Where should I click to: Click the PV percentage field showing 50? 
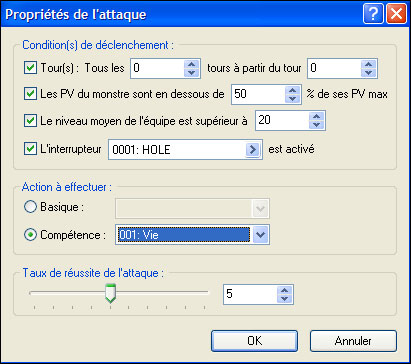(x=258, y=94)
